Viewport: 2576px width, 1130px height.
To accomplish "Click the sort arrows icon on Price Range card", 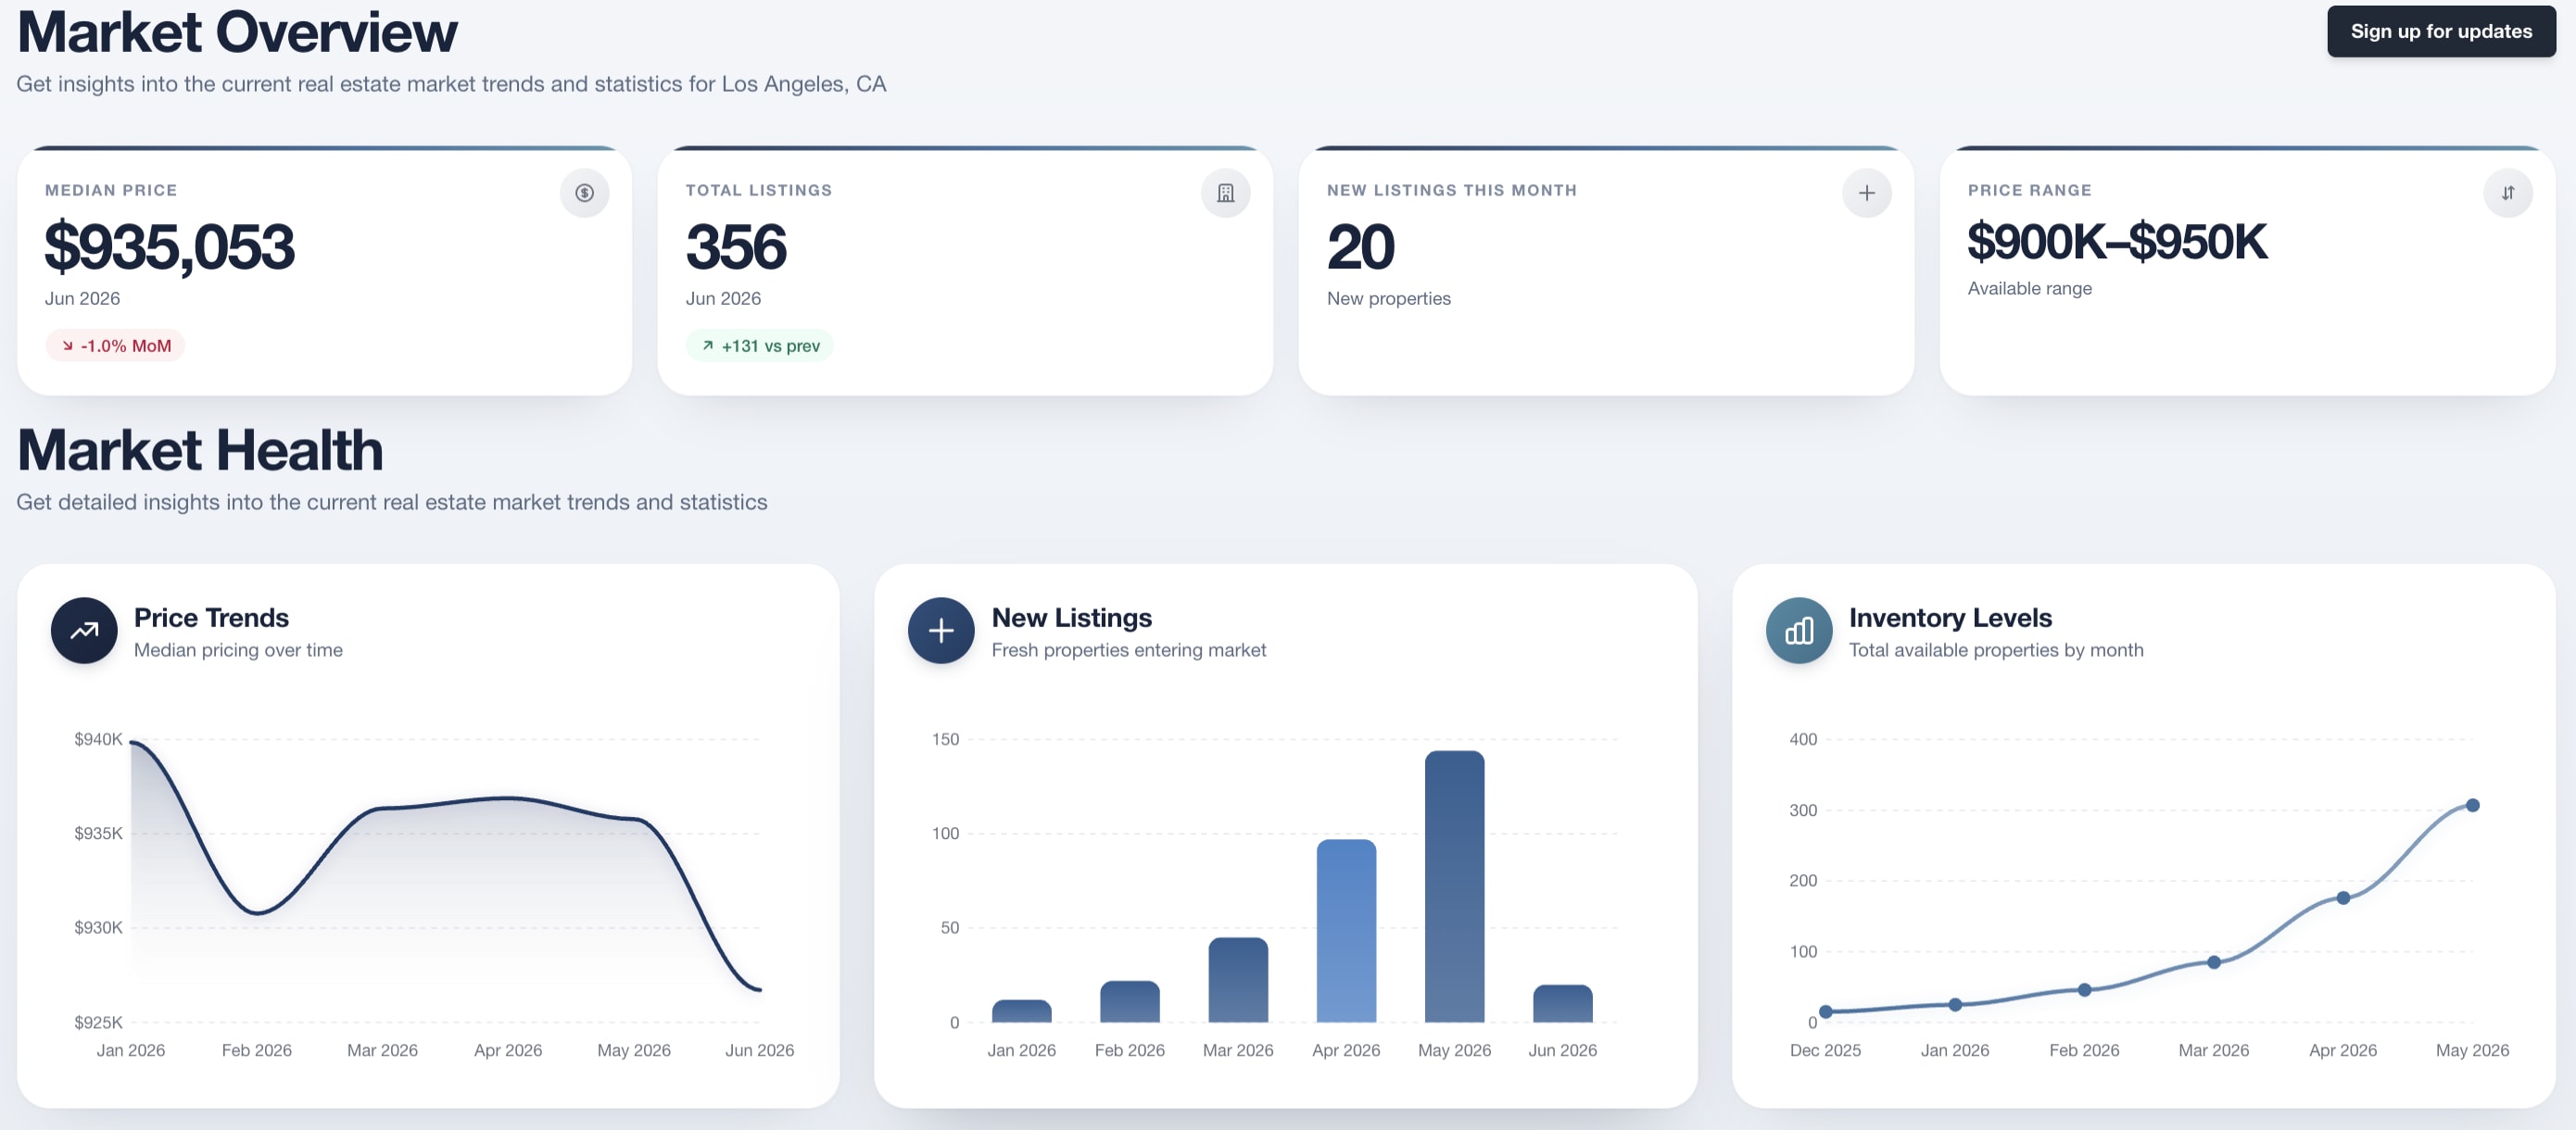I will pos(2508,193).
